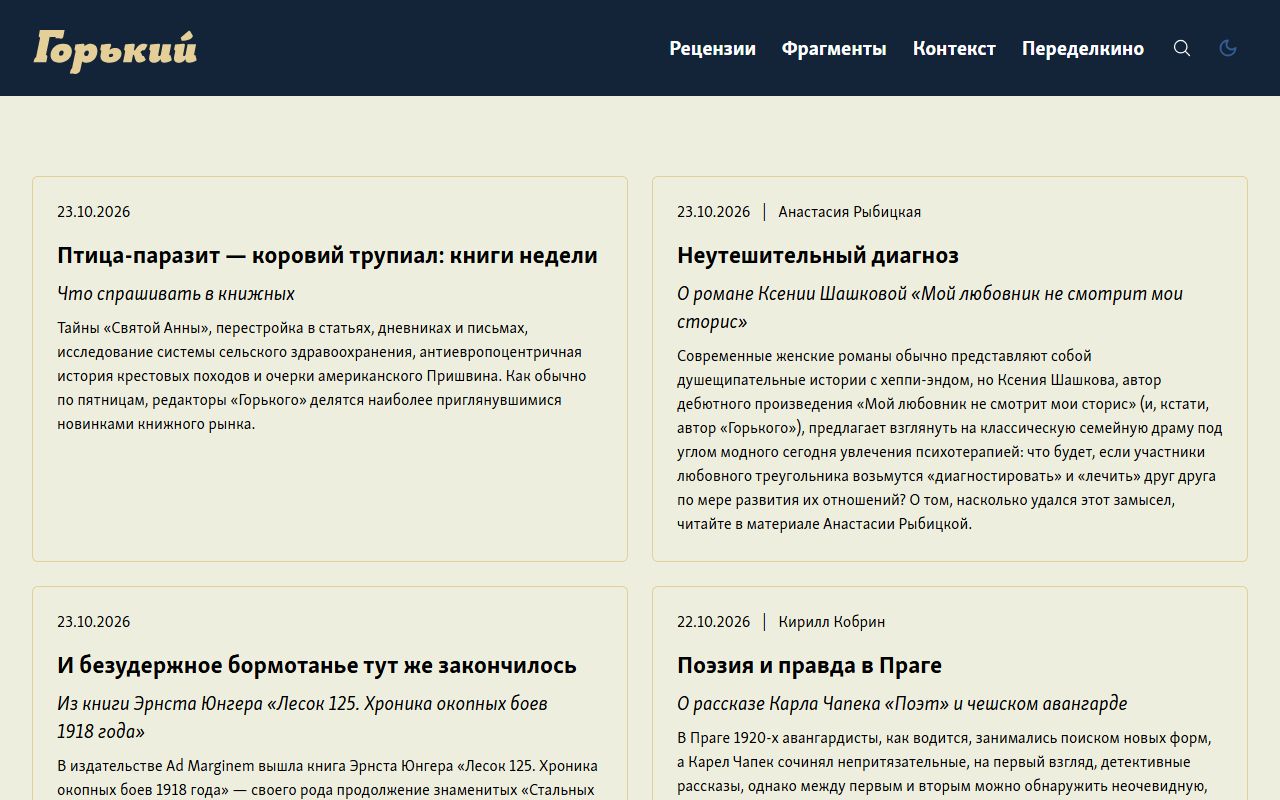Image resolution: width=1280 pixels, height=800 pixels.
Task: View author Кирилл Кобрин's page
Action: pyautogui.click(x=832, y=622)
